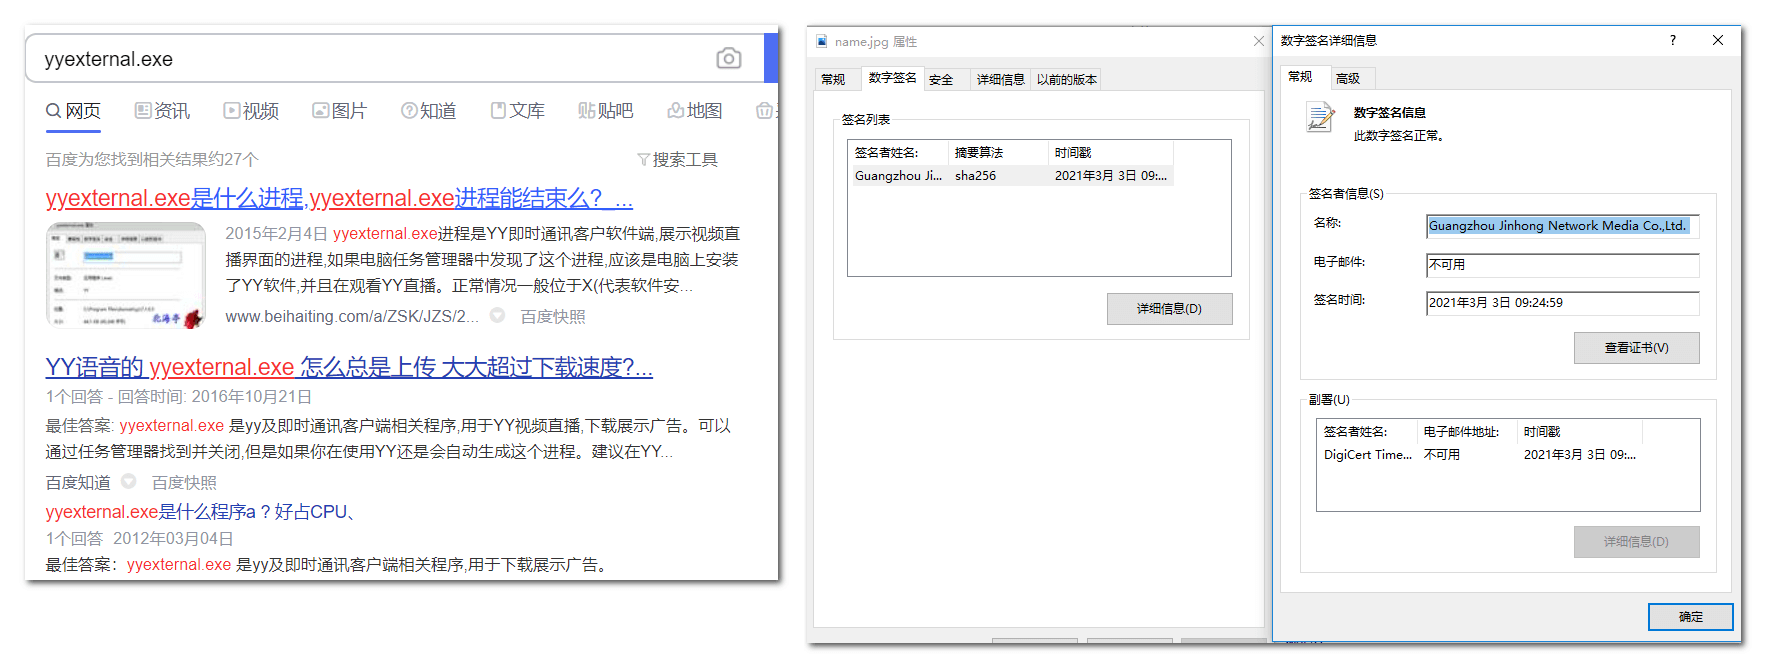The image size is (1767, 669).
Task: Click the 签名者姓名 column header in 签名列表
Action: click(x=898, y=152)
